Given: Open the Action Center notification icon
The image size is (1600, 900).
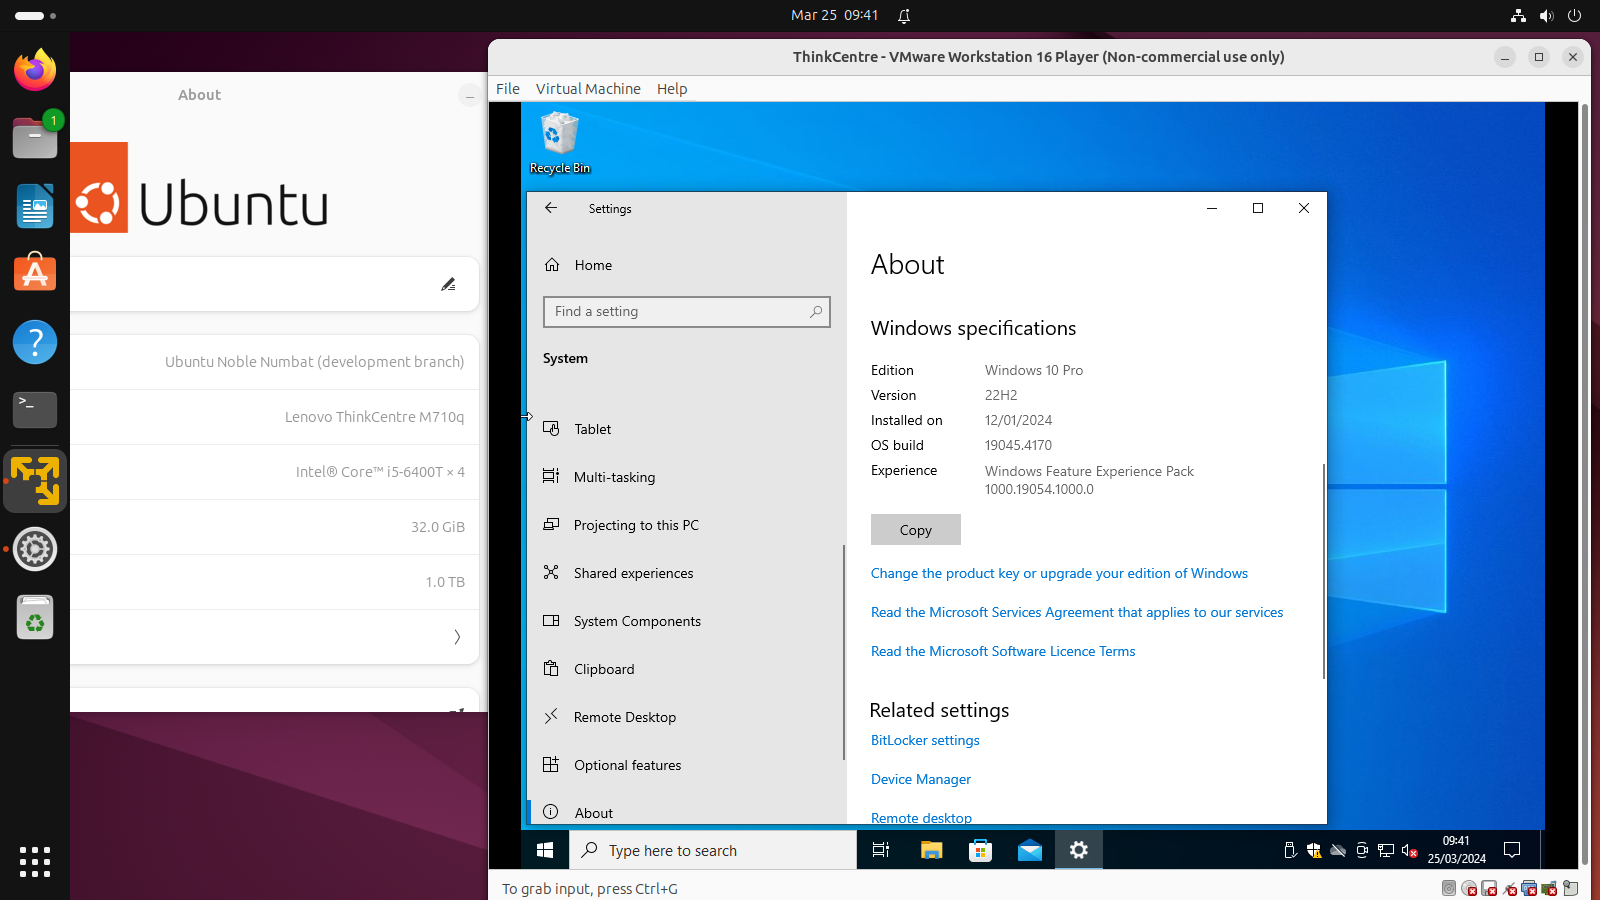Looking at the screenshot, I should coord(1512,850).
